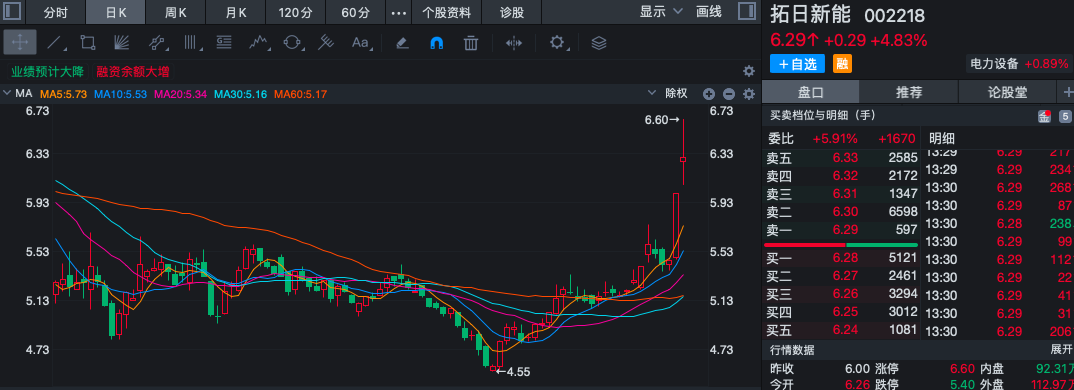Toggle the 画线 drawing tools

(709, 11)
